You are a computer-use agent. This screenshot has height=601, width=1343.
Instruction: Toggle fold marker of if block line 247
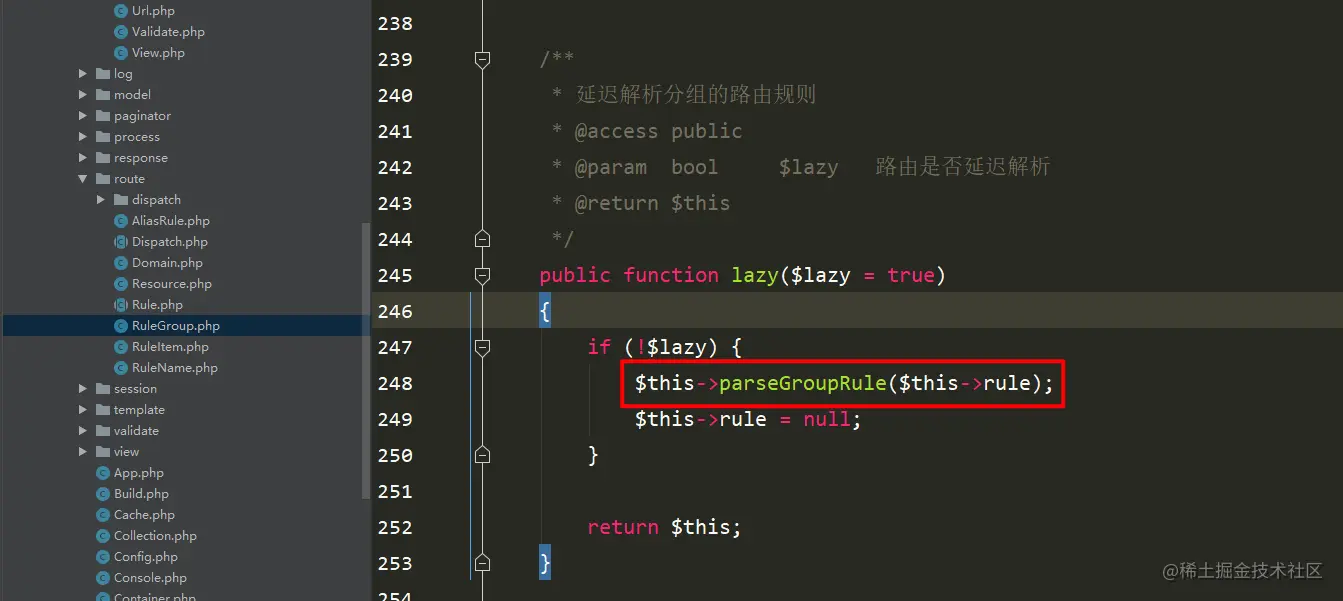pos(482,347)
